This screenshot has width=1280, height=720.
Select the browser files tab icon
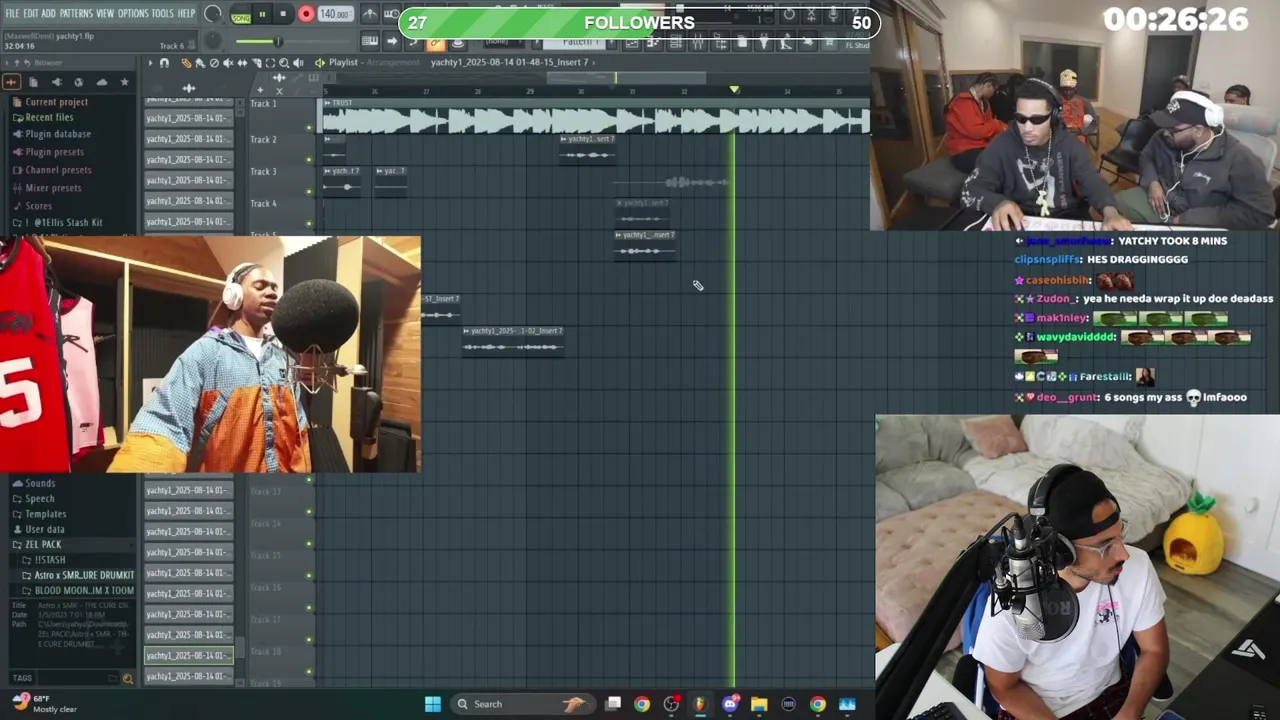(33, 82)
